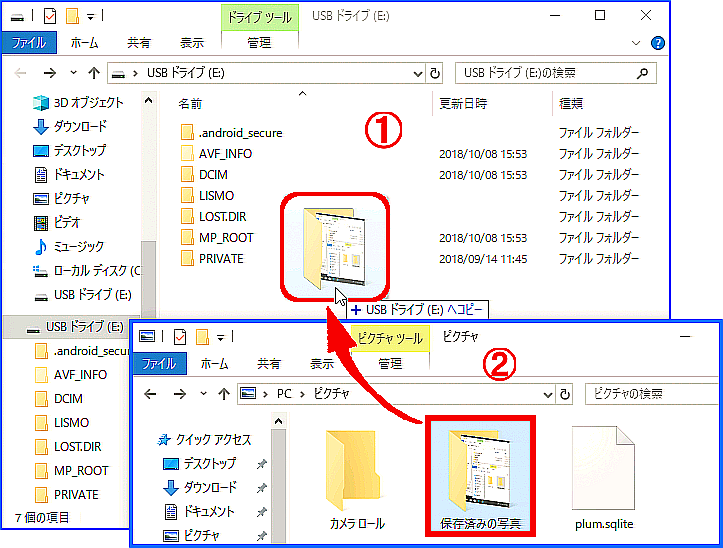Select pinned ダウンロード in ピクチャ window sidebar
The height and width of the screenshot is (548, 723).
[x=201, y=488]
